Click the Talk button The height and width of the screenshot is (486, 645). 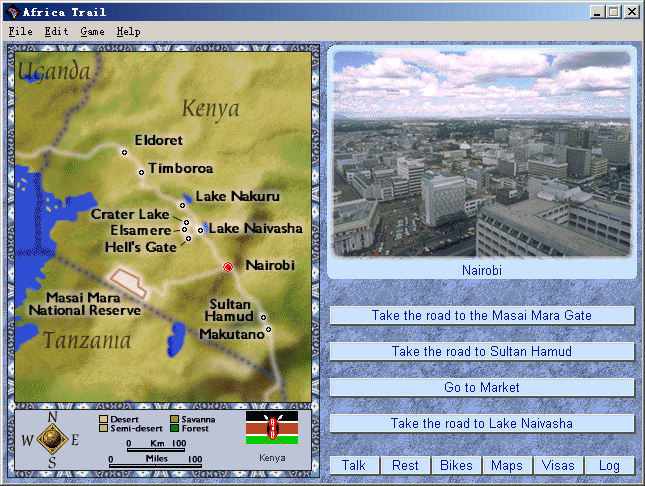354,465
